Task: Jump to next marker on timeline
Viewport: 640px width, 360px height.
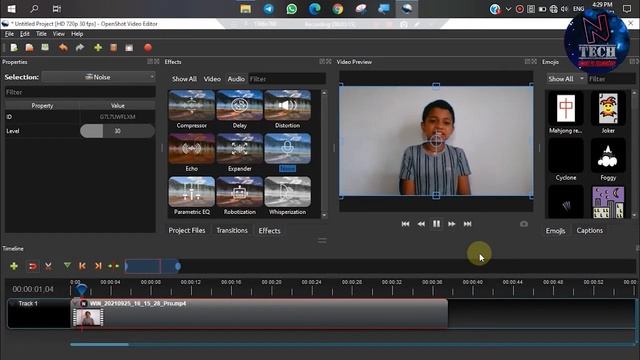Action: click(98, 266)
